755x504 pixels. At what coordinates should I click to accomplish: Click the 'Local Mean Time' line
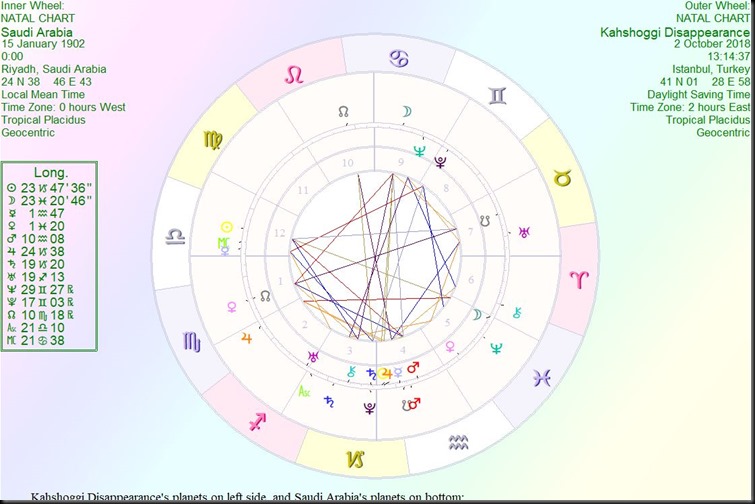coord(43,95)
